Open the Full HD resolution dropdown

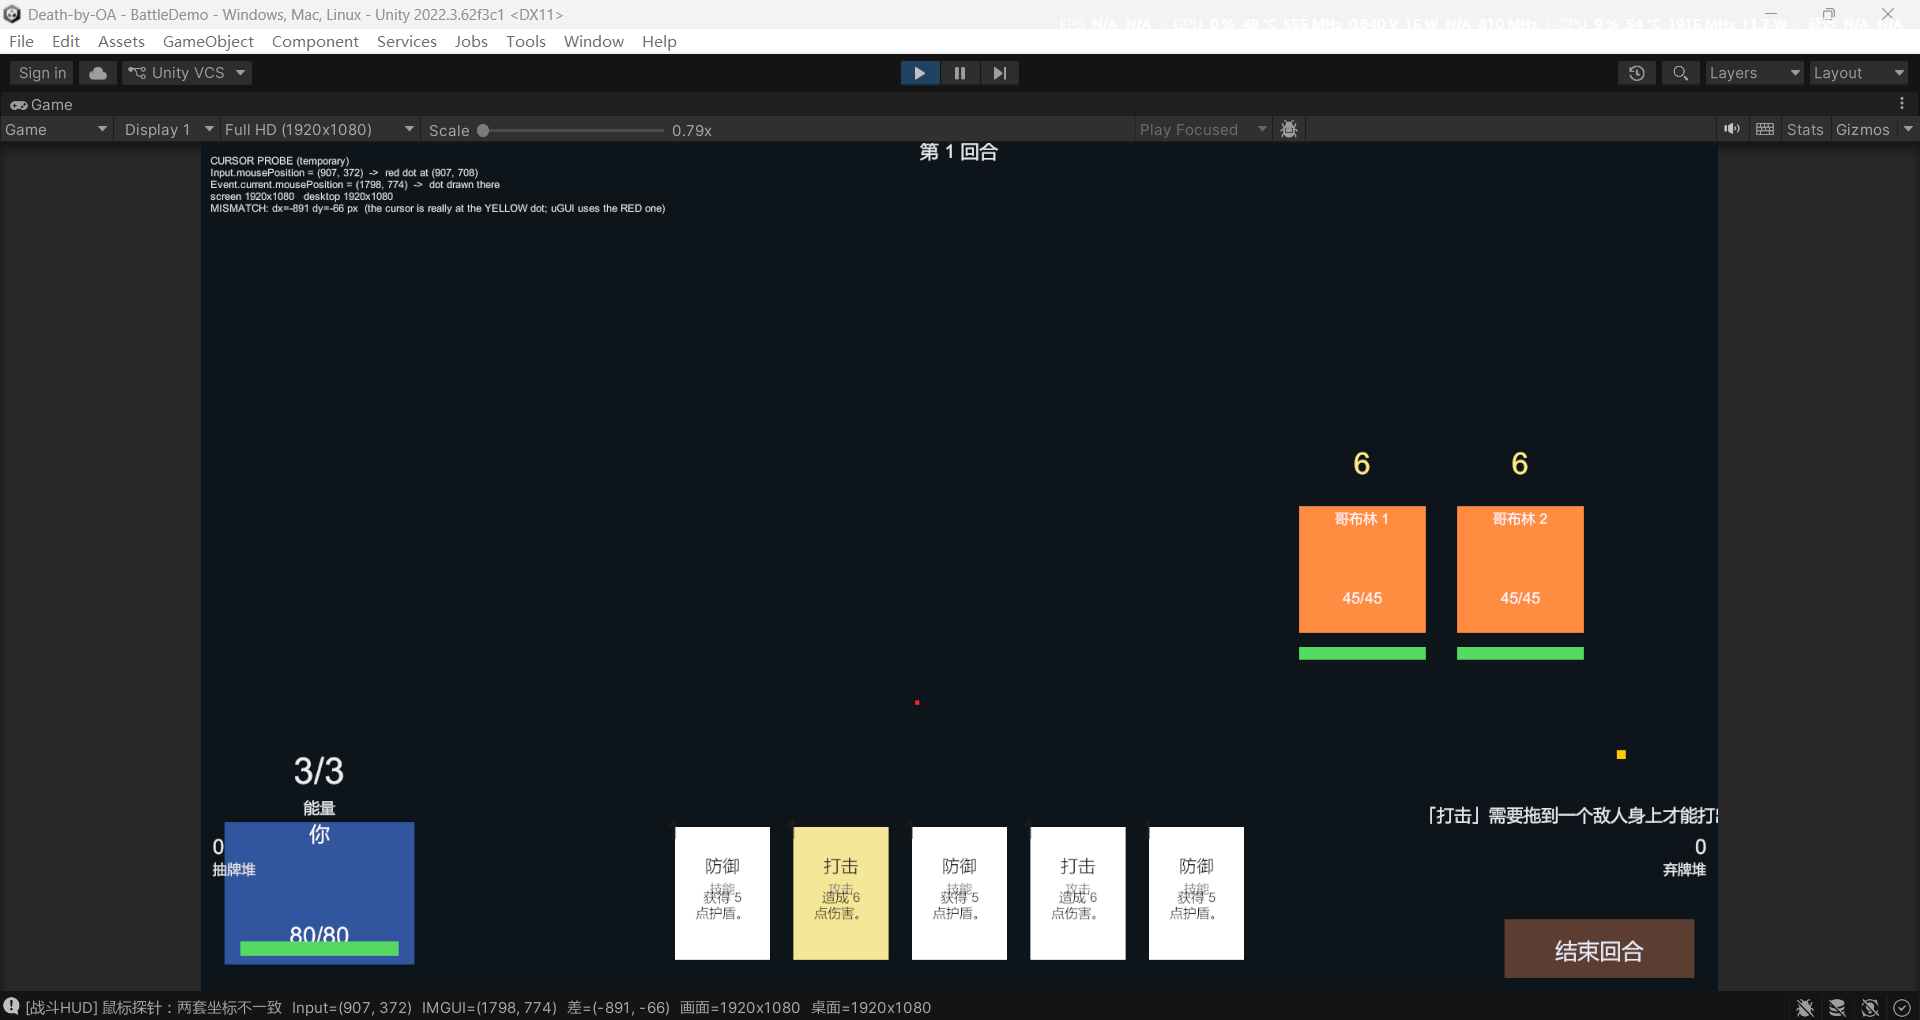[x=319, y=130]
